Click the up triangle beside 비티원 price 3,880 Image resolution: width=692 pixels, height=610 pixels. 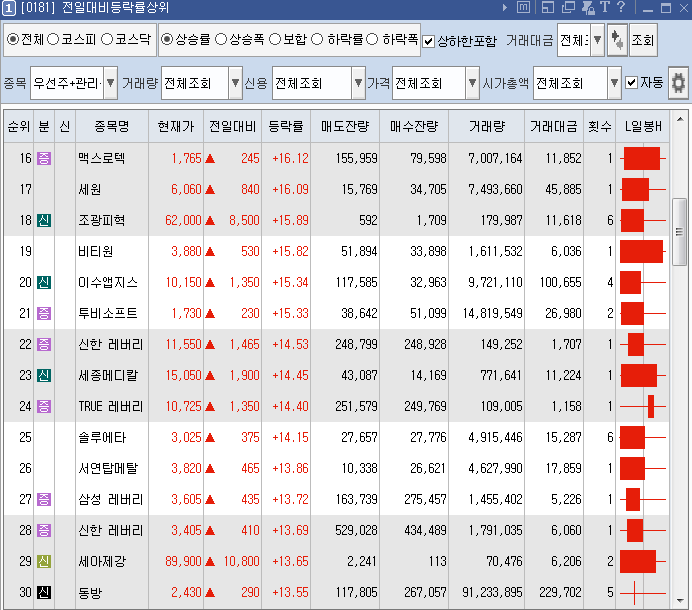click(x=210, y=252)
